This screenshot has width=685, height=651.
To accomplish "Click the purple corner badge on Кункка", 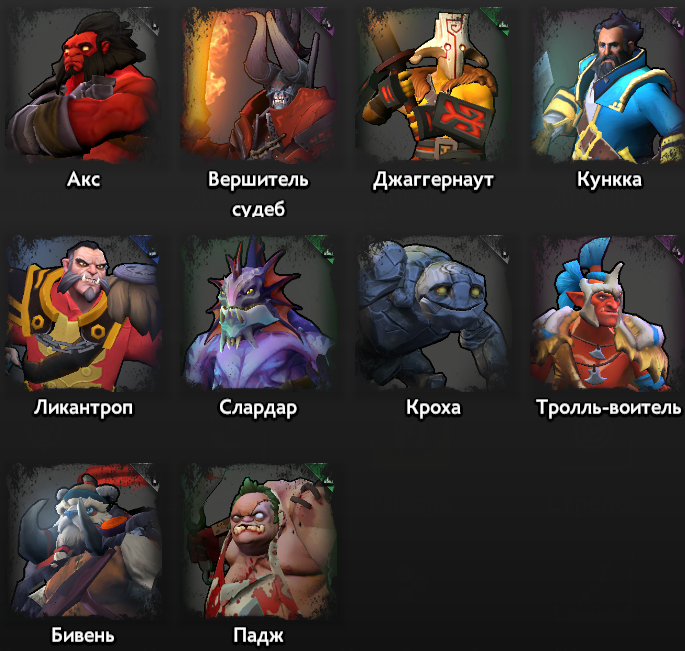I will point(675,18).
